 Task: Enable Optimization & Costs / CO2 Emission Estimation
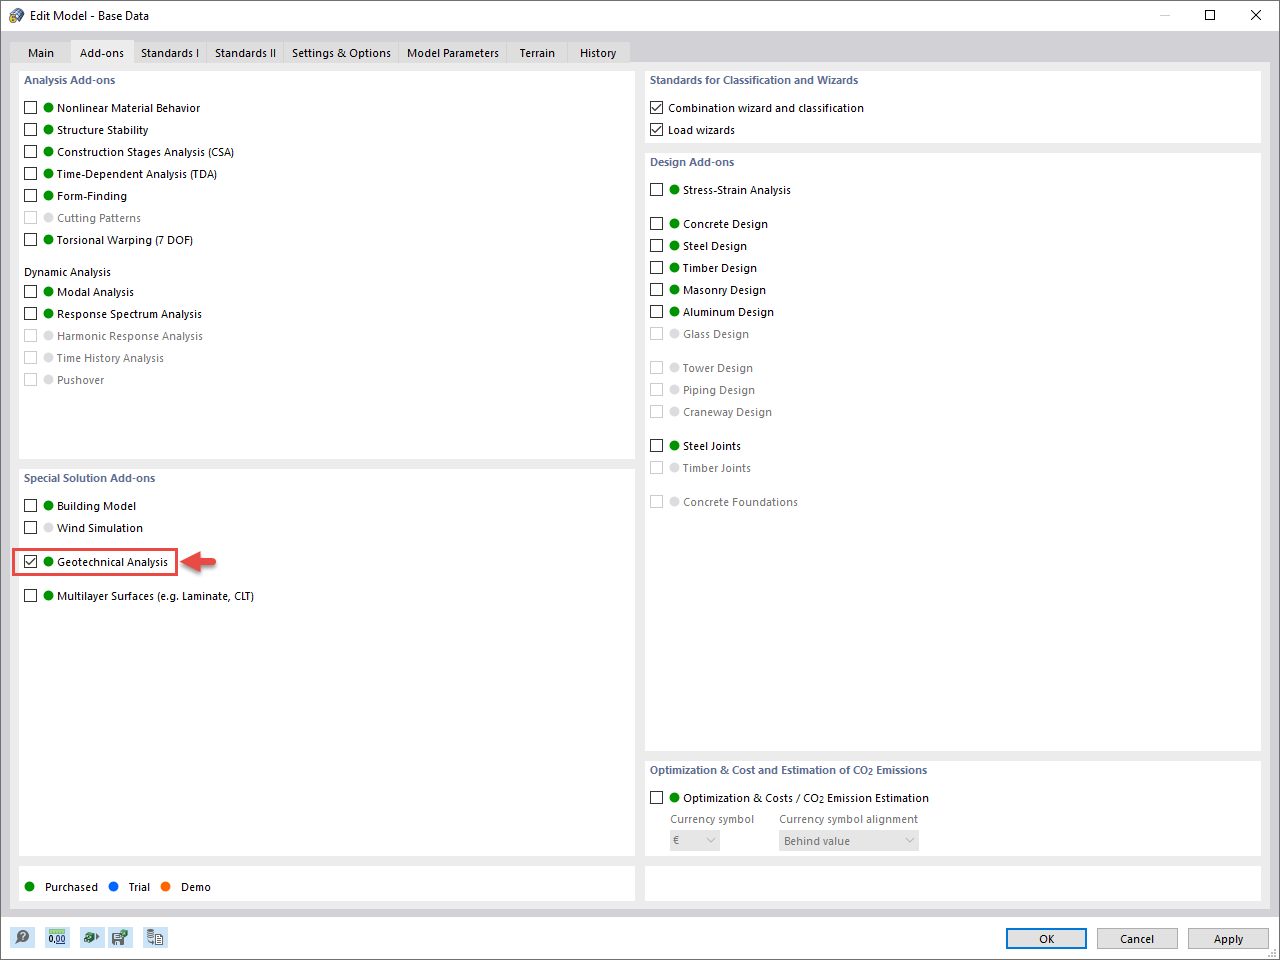[656, 797]
